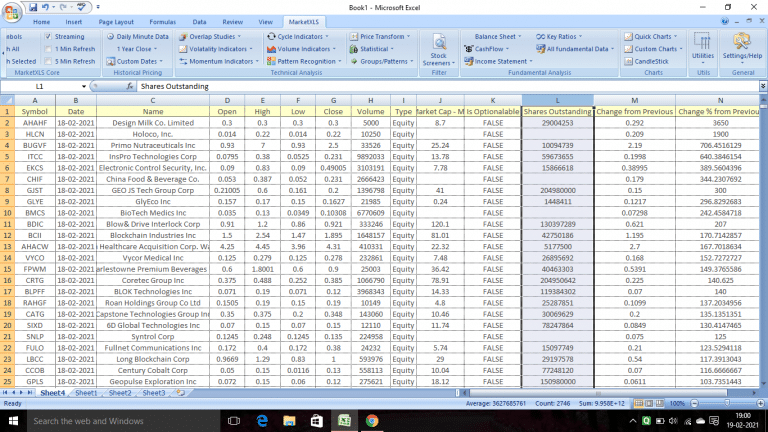This screenshot has height=432, width=768.
Task: Open Momentum Indicators menu
Action: click(218, 62)
